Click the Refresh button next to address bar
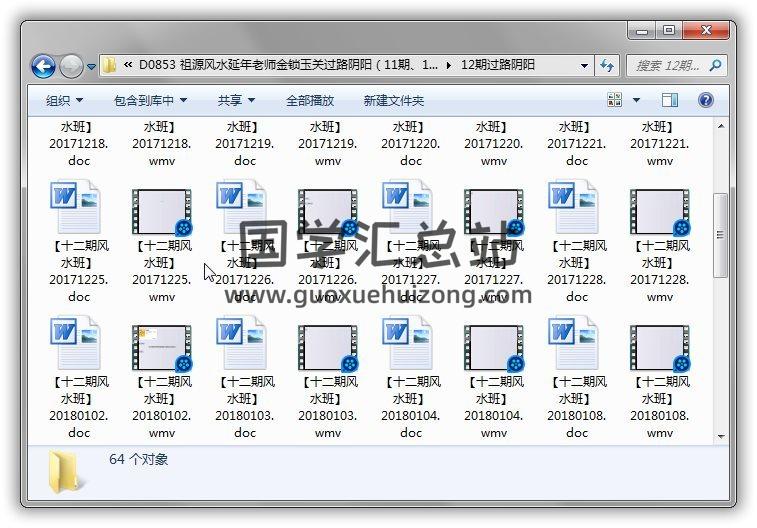The width and height of the screenshot is (757, 528). (606, 65)
